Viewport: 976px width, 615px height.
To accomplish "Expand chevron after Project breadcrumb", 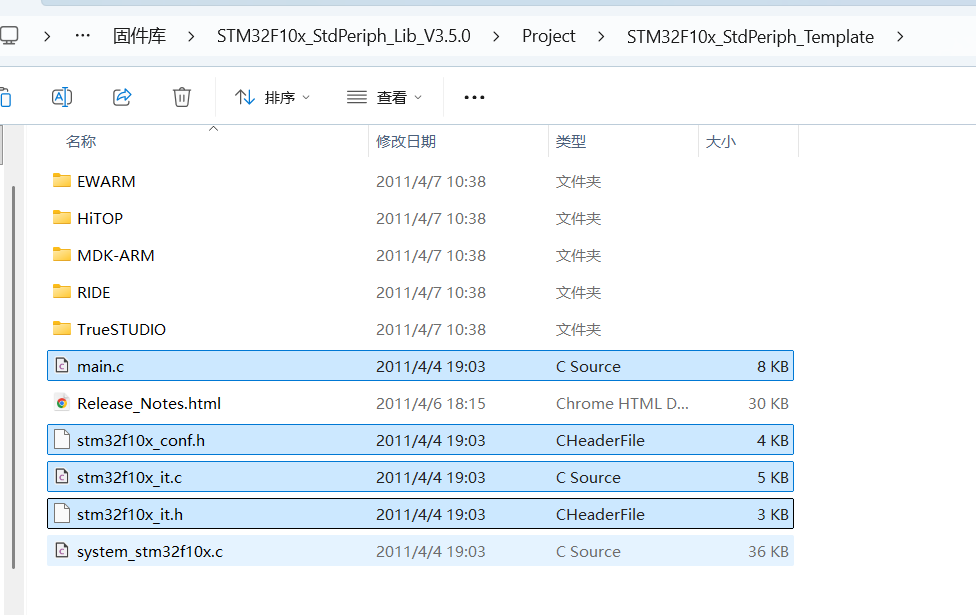I will click(x=601, y=37).
